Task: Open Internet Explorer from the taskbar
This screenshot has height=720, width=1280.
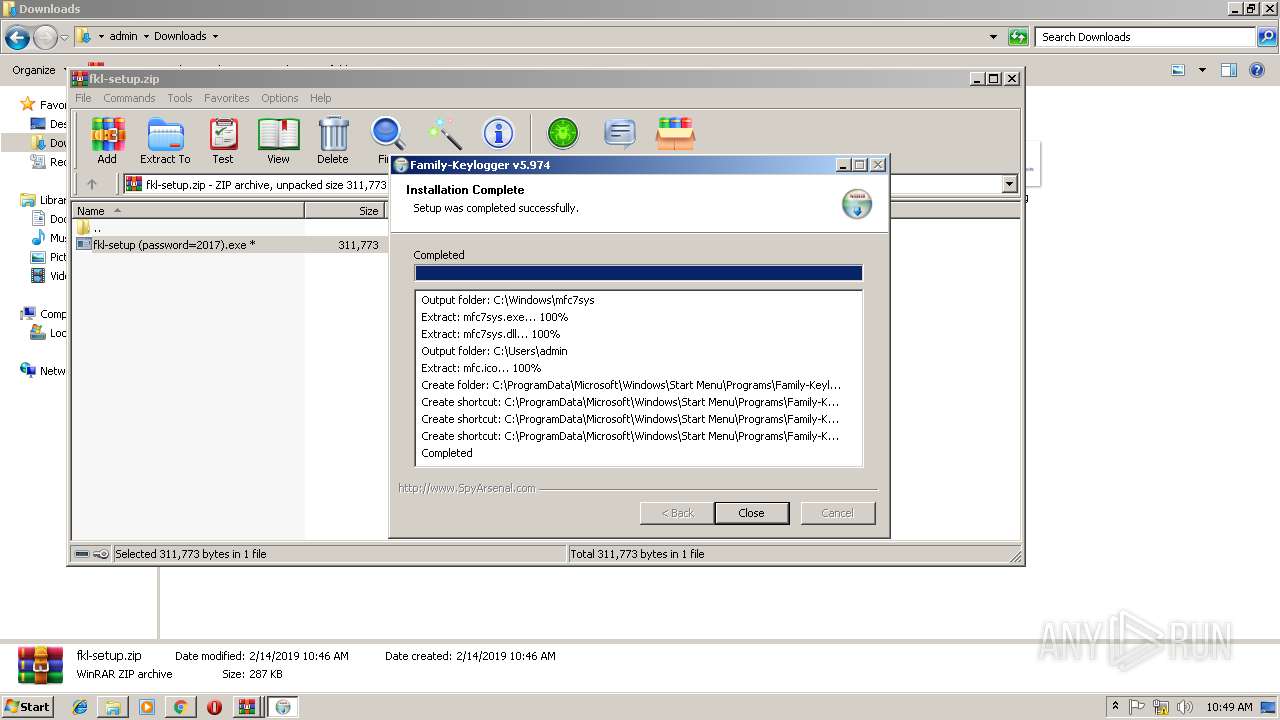Action: (x=80, y=707)
